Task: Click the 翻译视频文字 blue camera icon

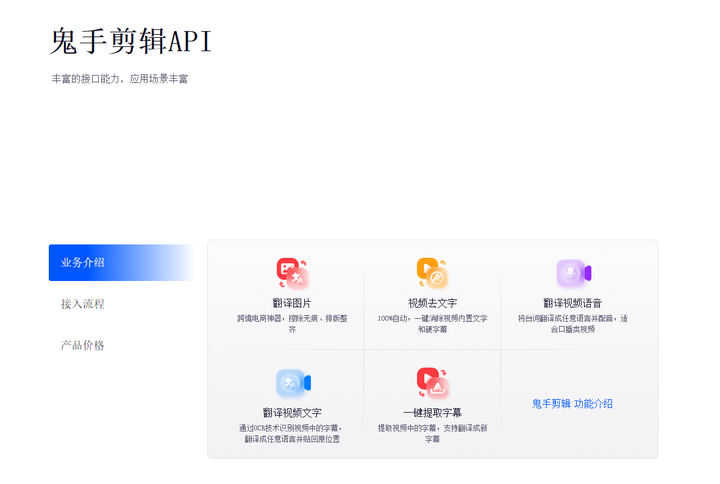Action: (293, 383)
